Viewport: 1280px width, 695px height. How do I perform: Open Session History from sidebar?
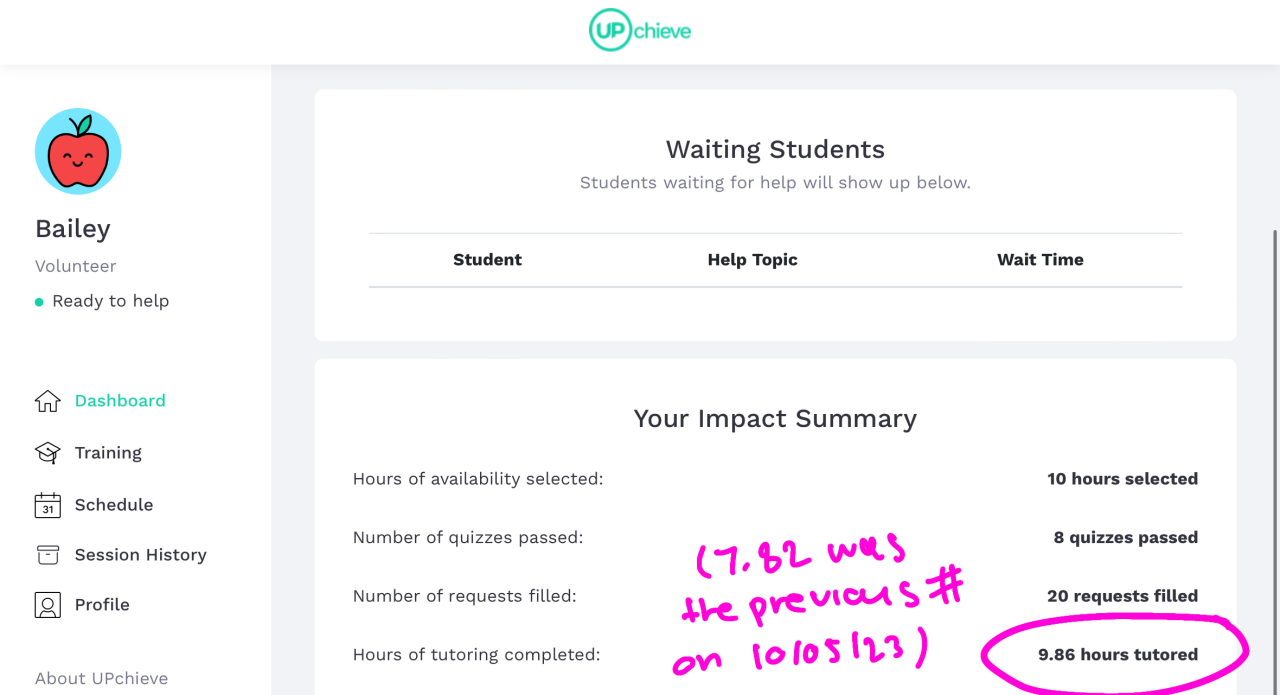point(140,555)
